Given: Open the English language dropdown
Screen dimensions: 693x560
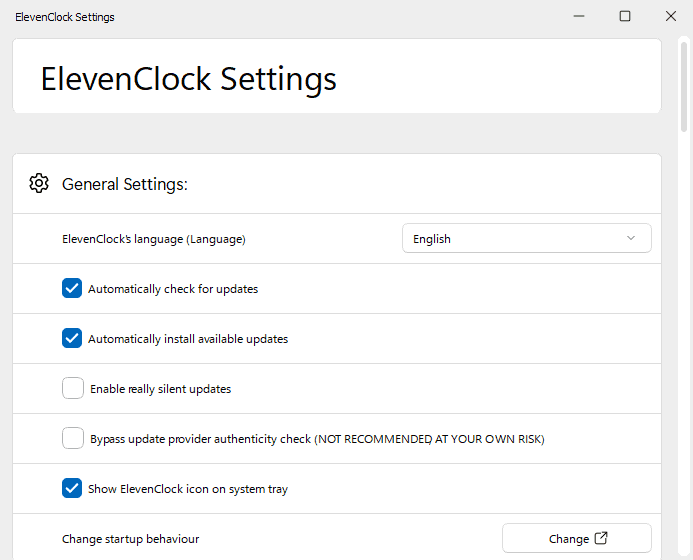Looking at the screenshot, I should coord(526,238).
